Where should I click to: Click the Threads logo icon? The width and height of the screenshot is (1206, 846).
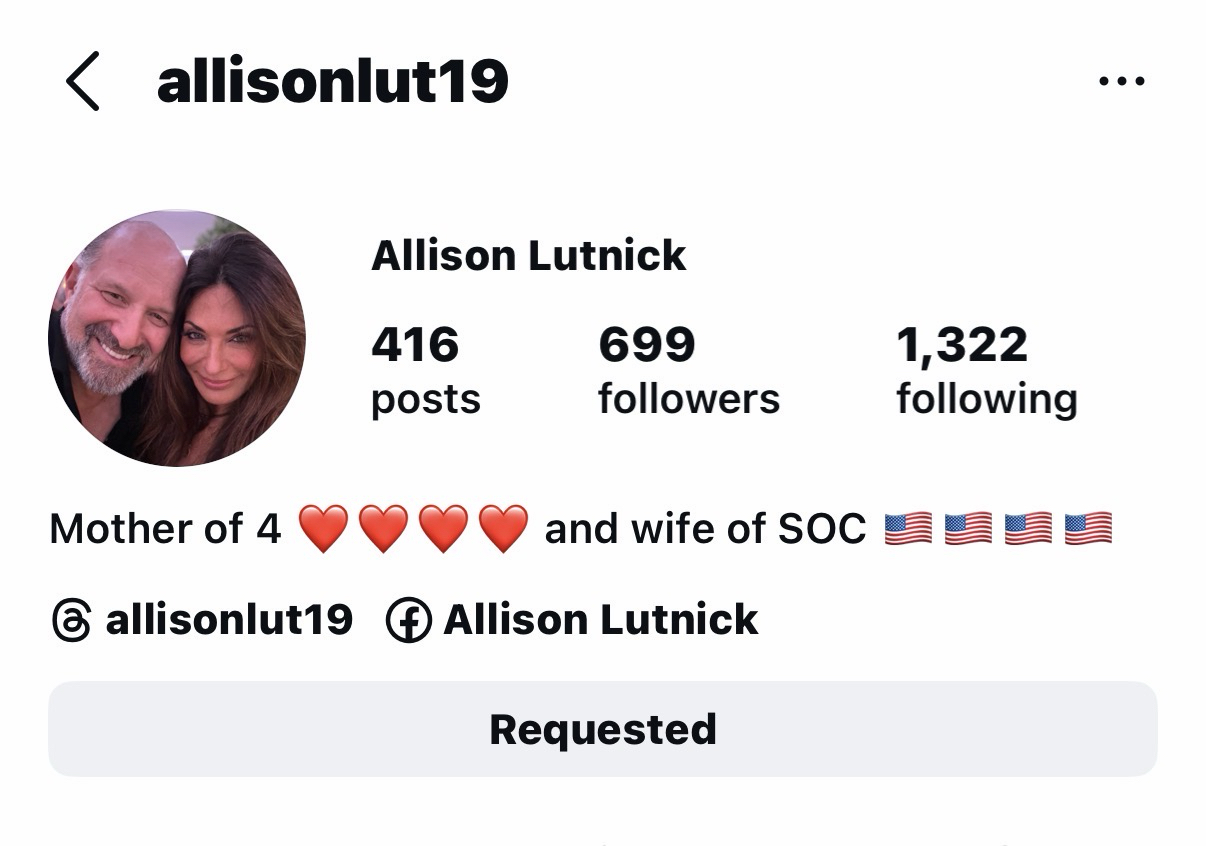pyautogui.click(x=70, y=620)
